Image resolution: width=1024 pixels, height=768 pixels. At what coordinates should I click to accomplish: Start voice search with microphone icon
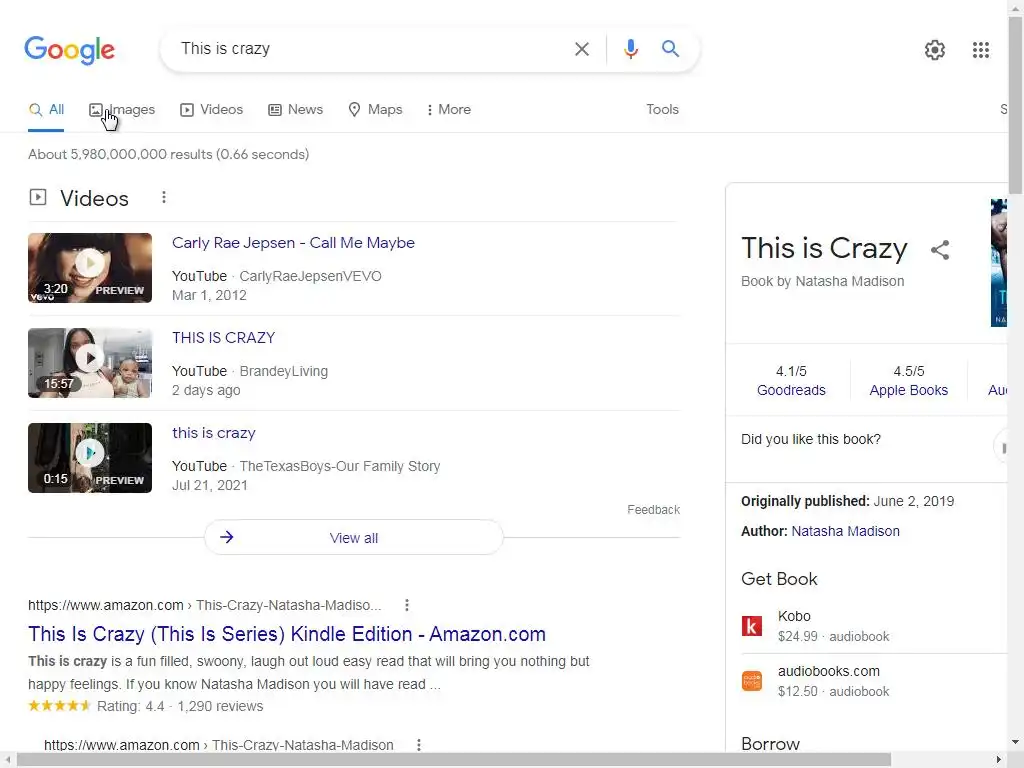click(630, 49)
